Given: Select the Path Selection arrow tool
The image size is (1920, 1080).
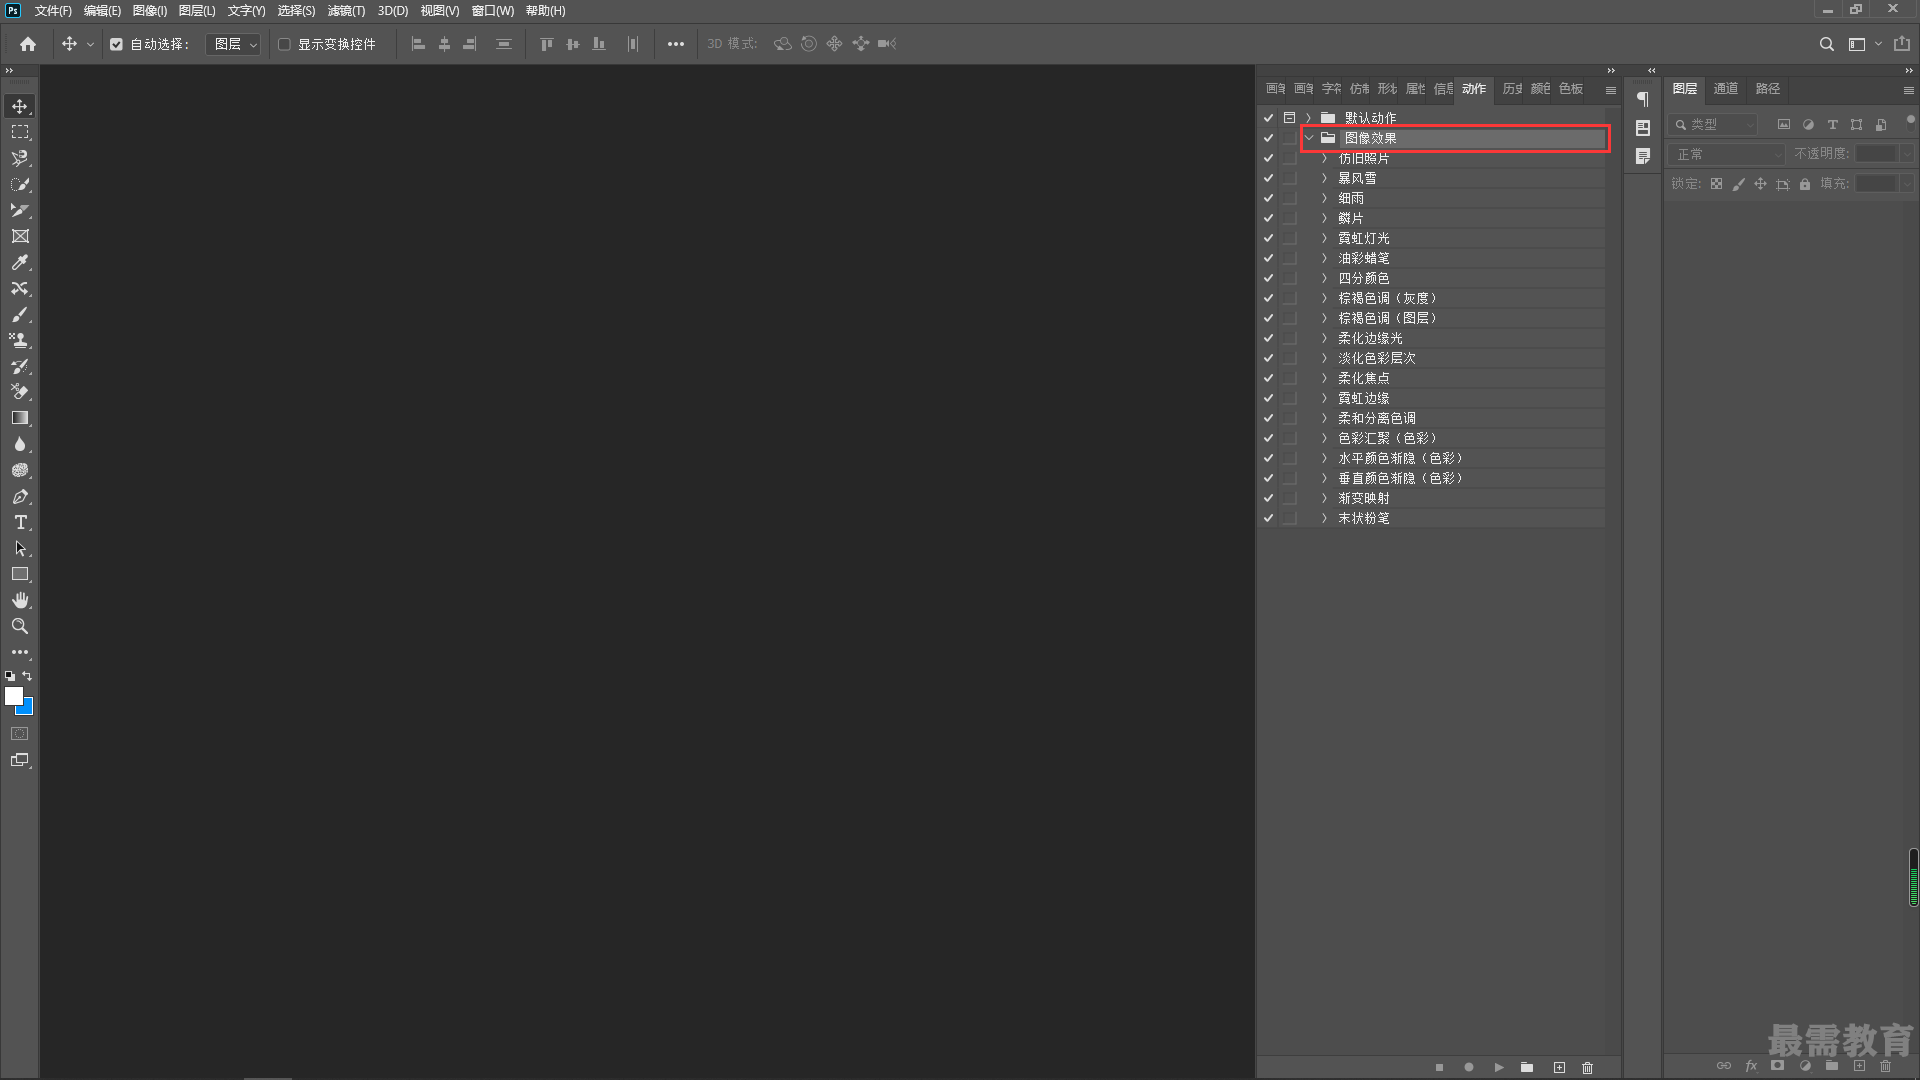Looking at the screenshot, I should (20, 548).
